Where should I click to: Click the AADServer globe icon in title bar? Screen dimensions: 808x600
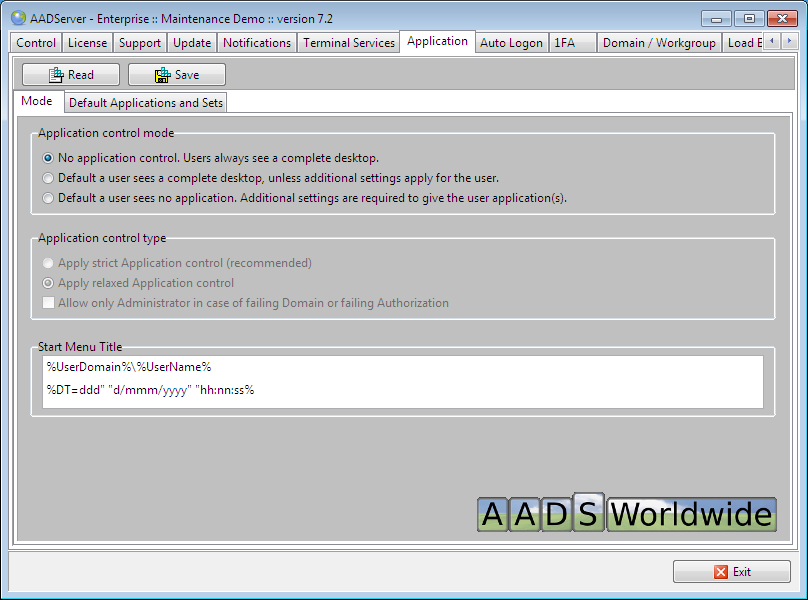tap(18, 18)
